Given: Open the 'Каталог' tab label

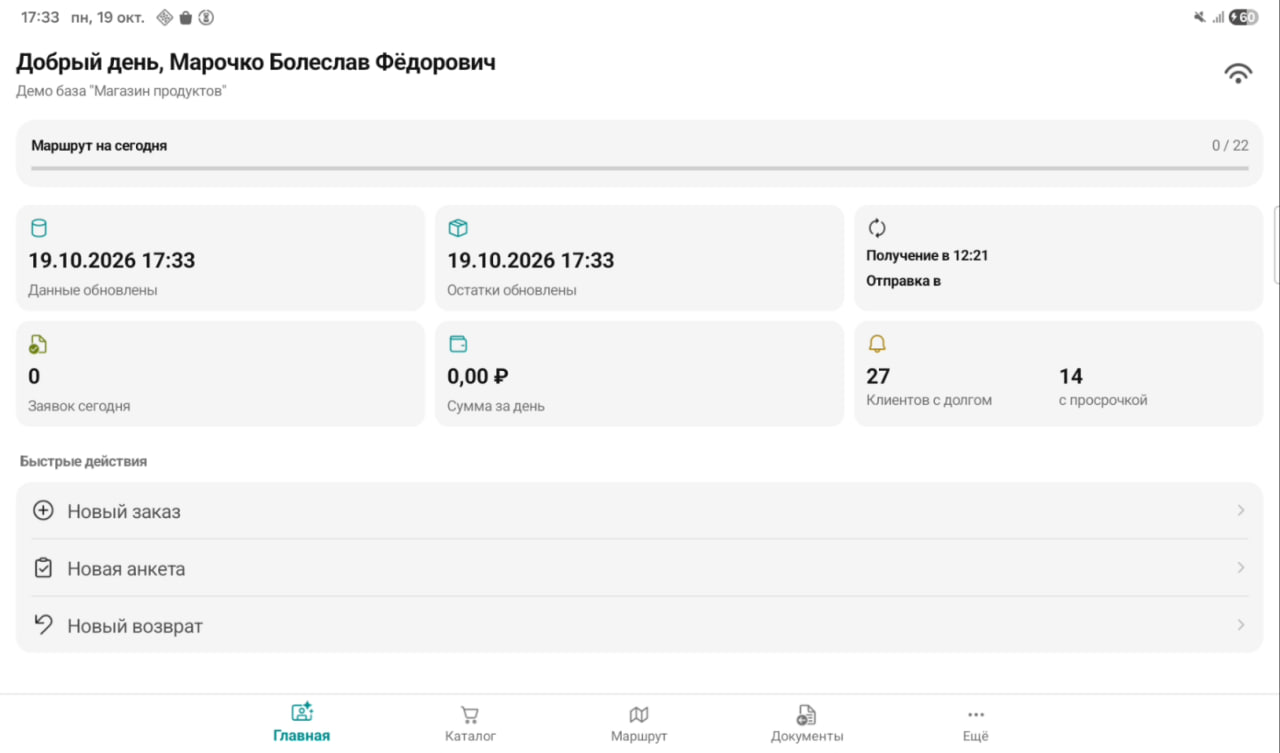Looking at the screenshot, I should pyautogui.click(x=470, y=736).
